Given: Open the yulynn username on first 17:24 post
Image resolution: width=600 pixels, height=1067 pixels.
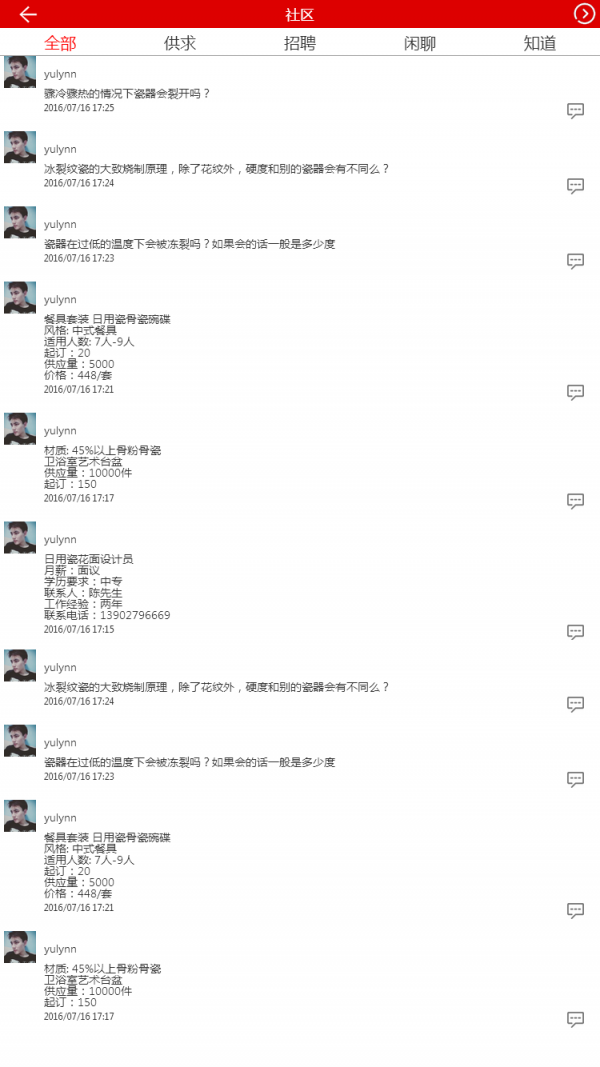Looking at the screenshot, I should 60,149.
